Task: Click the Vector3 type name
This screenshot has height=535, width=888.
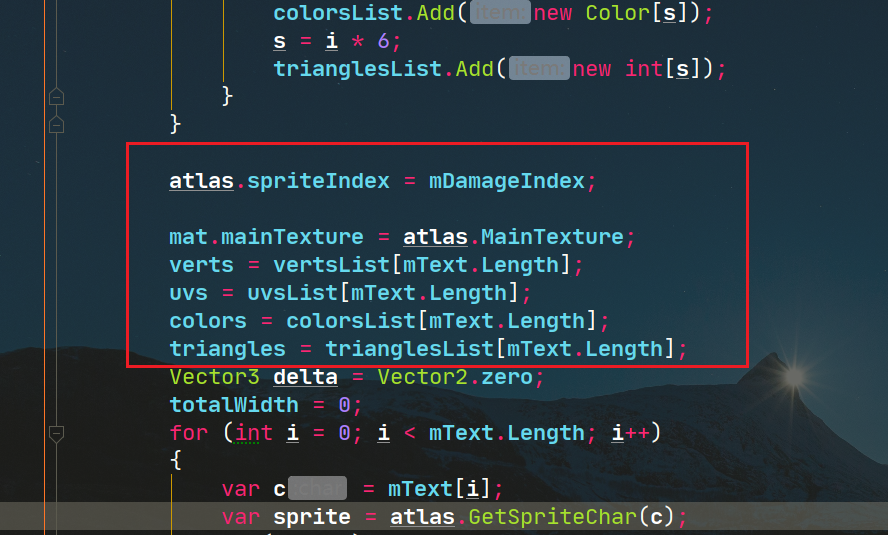Action: pyautogui.click(x=215, y=377)
